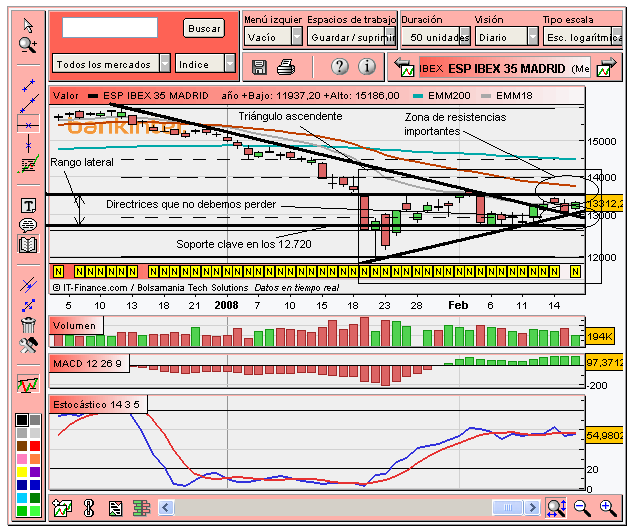Select the text T annotation tool
The height and width of the screenshot is (532, 631).
[x=28, y=206]
